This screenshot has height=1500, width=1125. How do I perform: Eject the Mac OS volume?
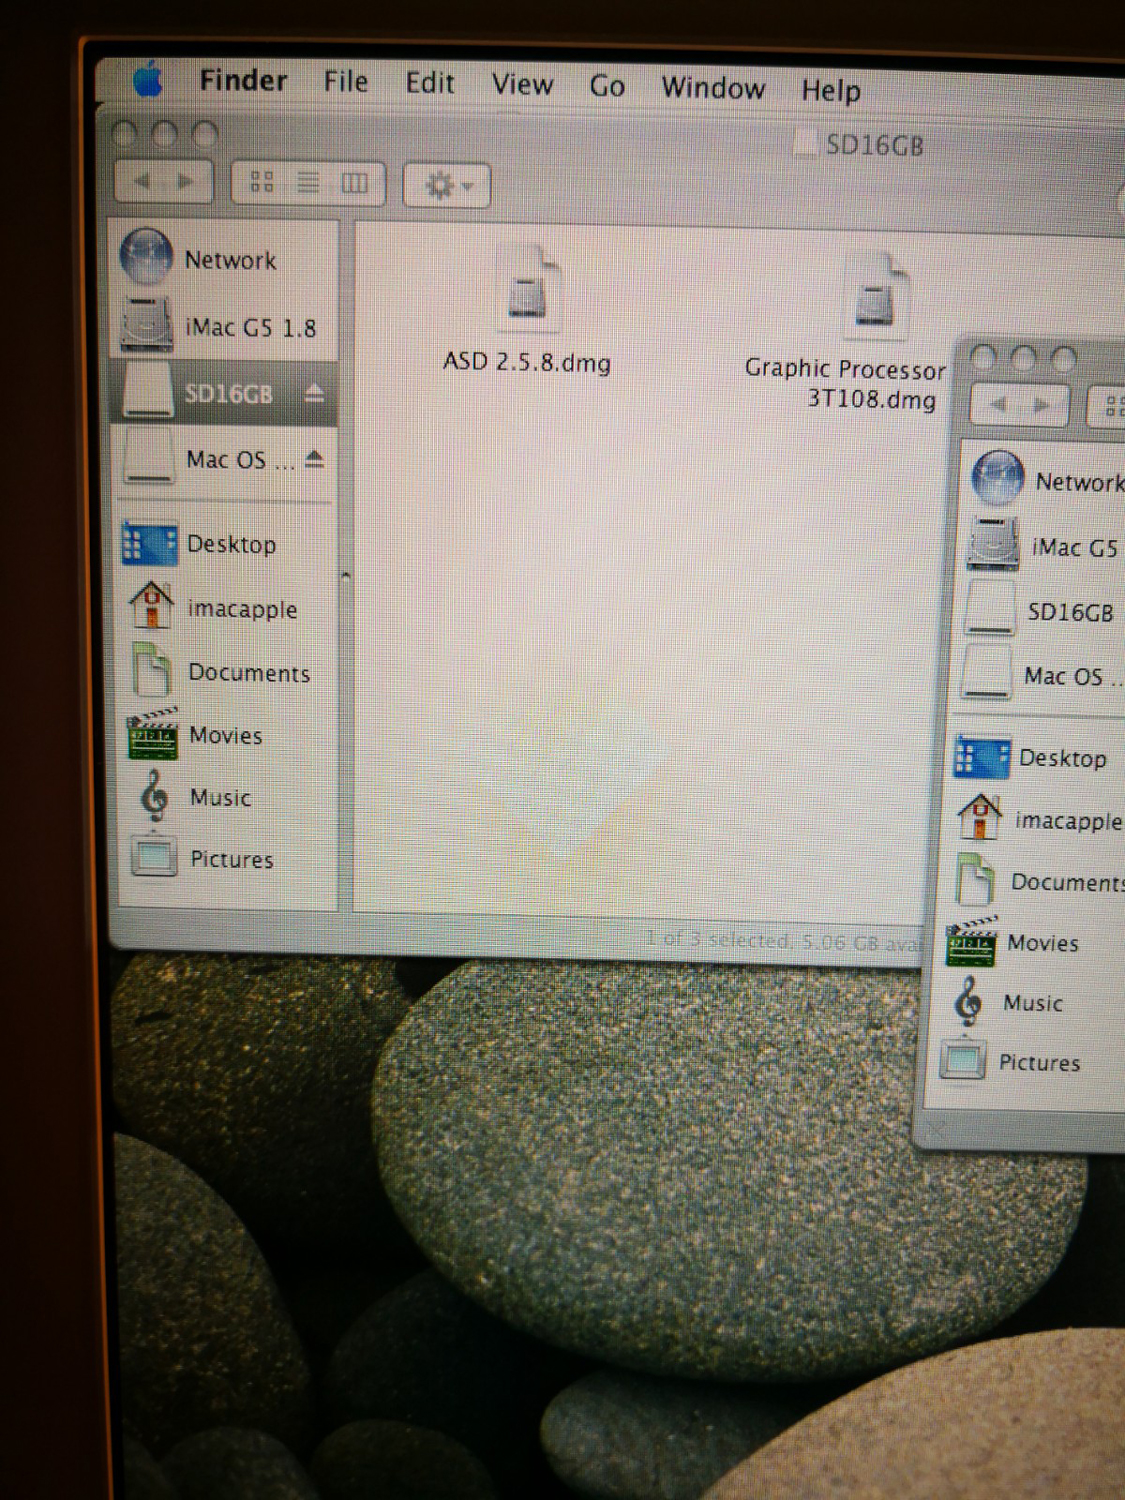pos(314,459)
